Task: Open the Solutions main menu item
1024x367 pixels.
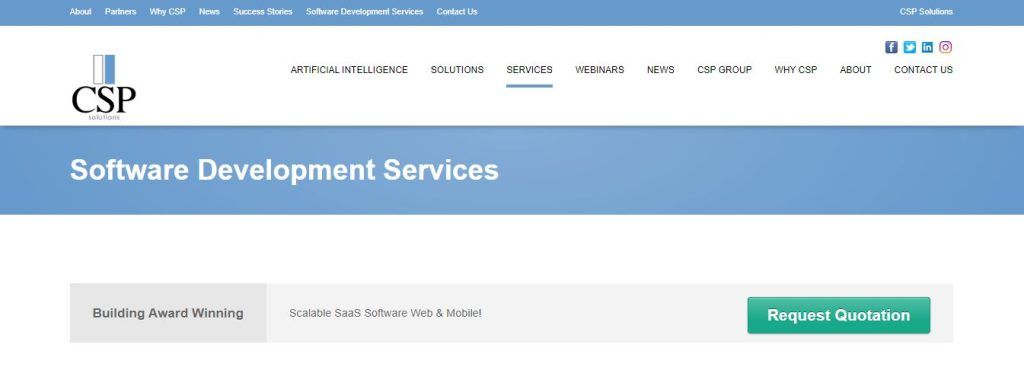Action: [457, 70]
